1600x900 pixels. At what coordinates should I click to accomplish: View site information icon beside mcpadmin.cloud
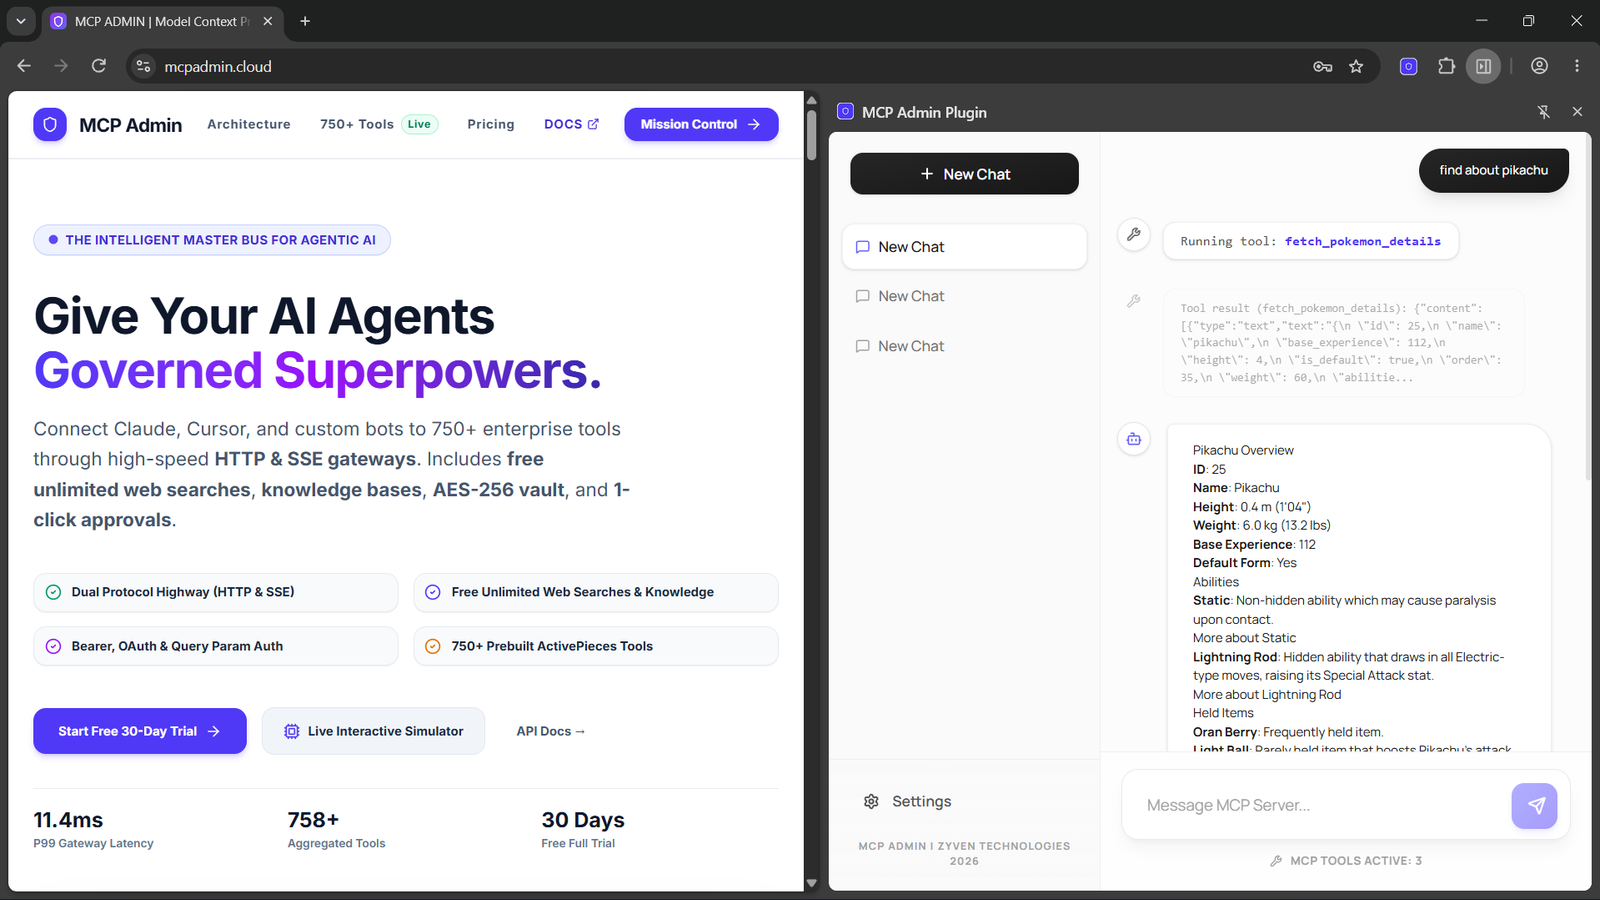[x=144, y=66]
